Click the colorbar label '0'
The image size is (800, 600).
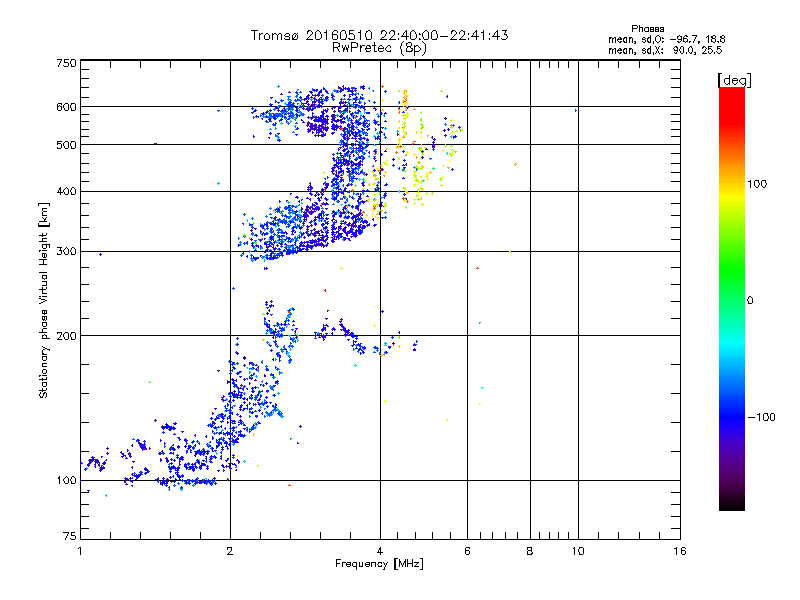click(749, 301)
